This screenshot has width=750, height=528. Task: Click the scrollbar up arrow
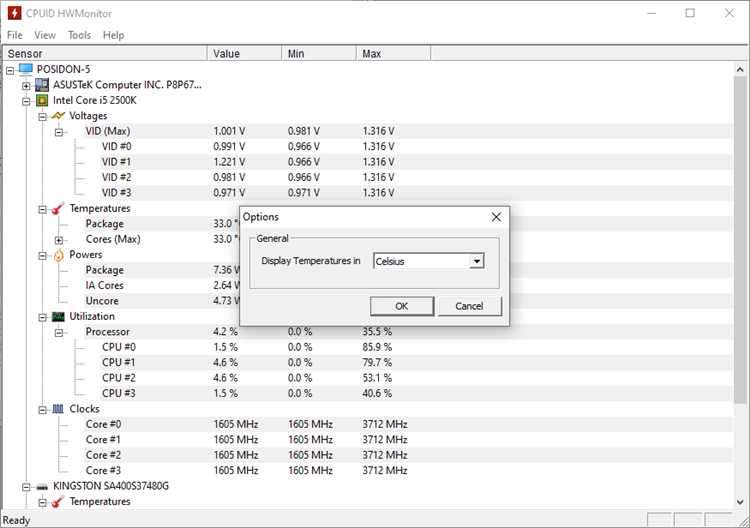(740, 70)
